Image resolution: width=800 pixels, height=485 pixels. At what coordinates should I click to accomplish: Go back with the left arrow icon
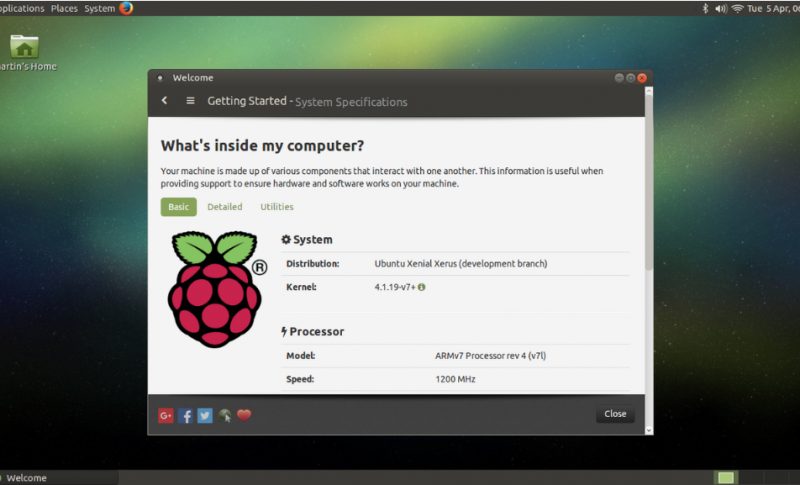(164, 100)
